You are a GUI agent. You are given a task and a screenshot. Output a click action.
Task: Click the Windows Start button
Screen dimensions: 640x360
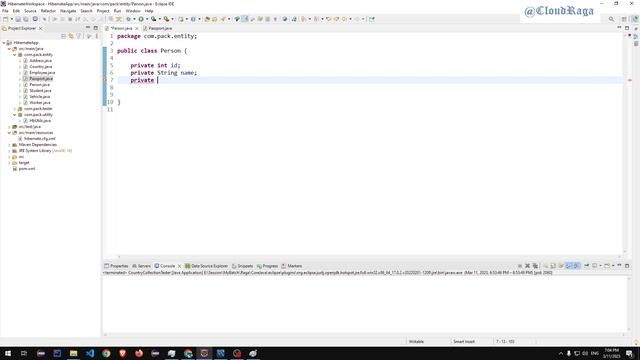8,353
